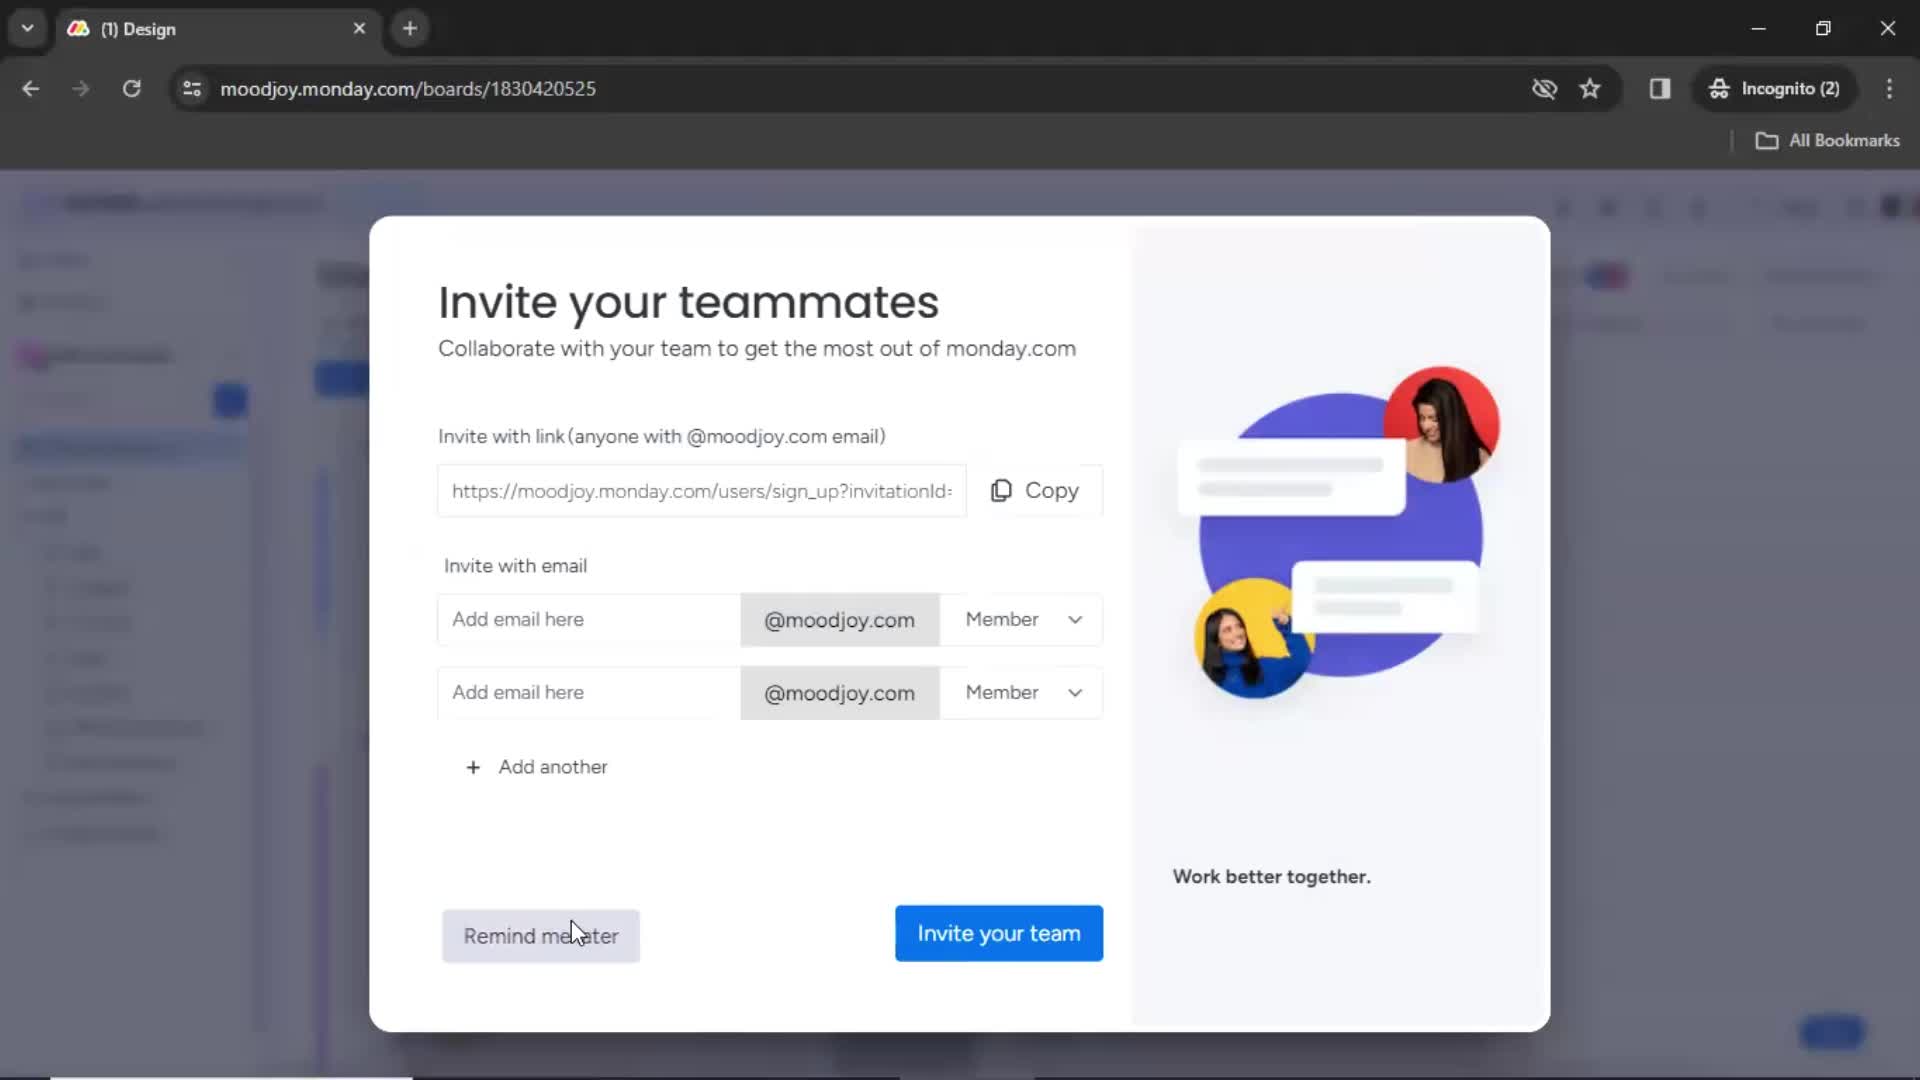The height and width of the screenshot is (1080, 1920).
Task: Expand the @moodjoy.com domain selector
Action: point(839,618)
